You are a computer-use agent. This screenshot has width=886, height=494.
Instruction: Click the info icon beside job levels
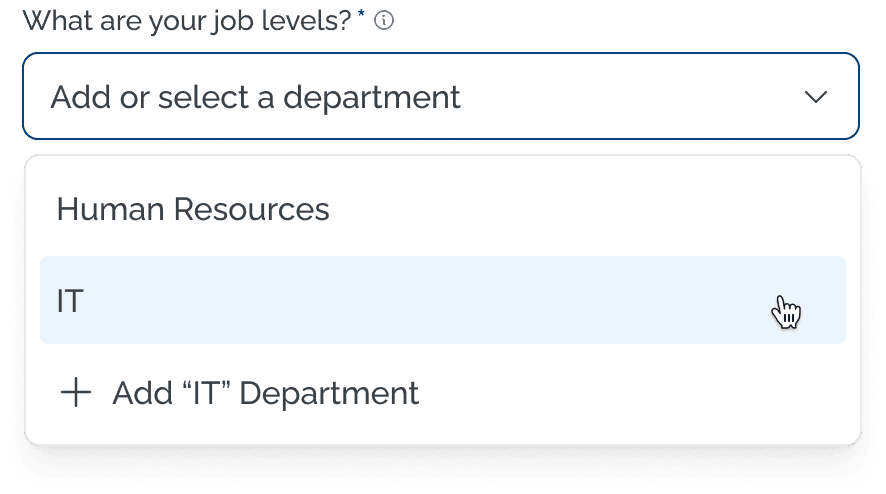[x=384, y=20]
